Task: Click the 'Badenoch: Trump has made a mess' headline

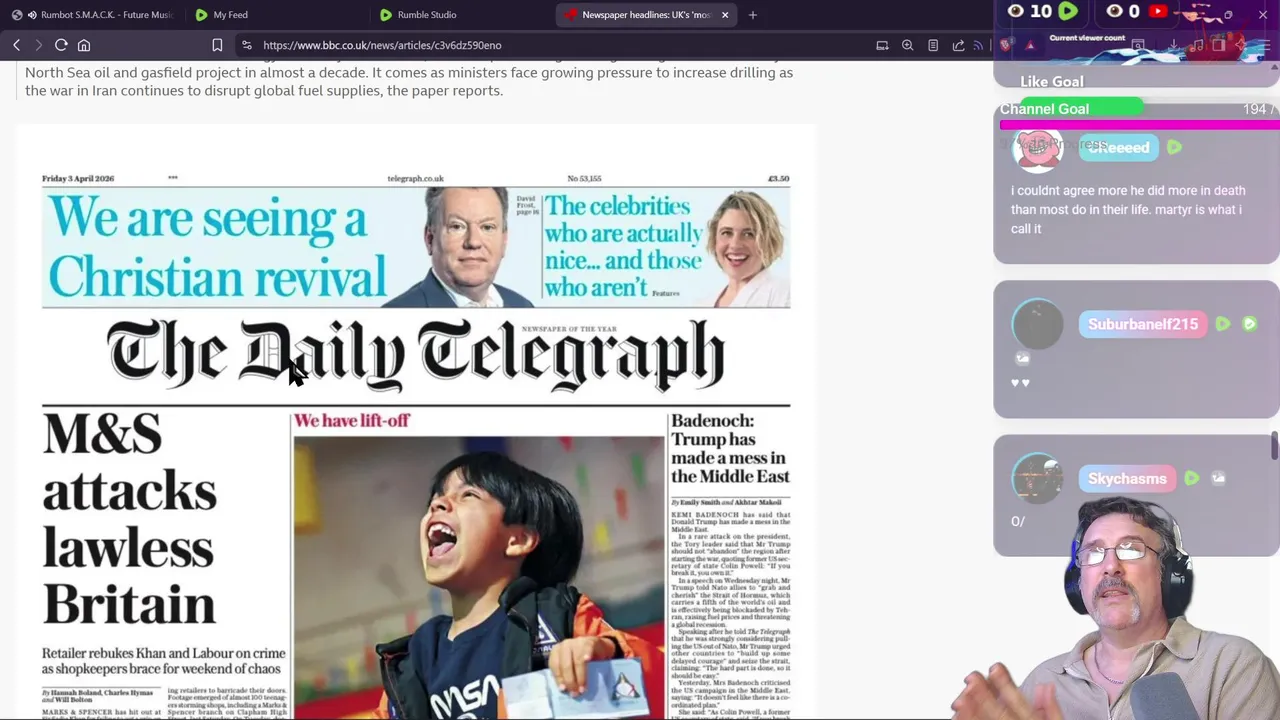Action: coord(730,449)
